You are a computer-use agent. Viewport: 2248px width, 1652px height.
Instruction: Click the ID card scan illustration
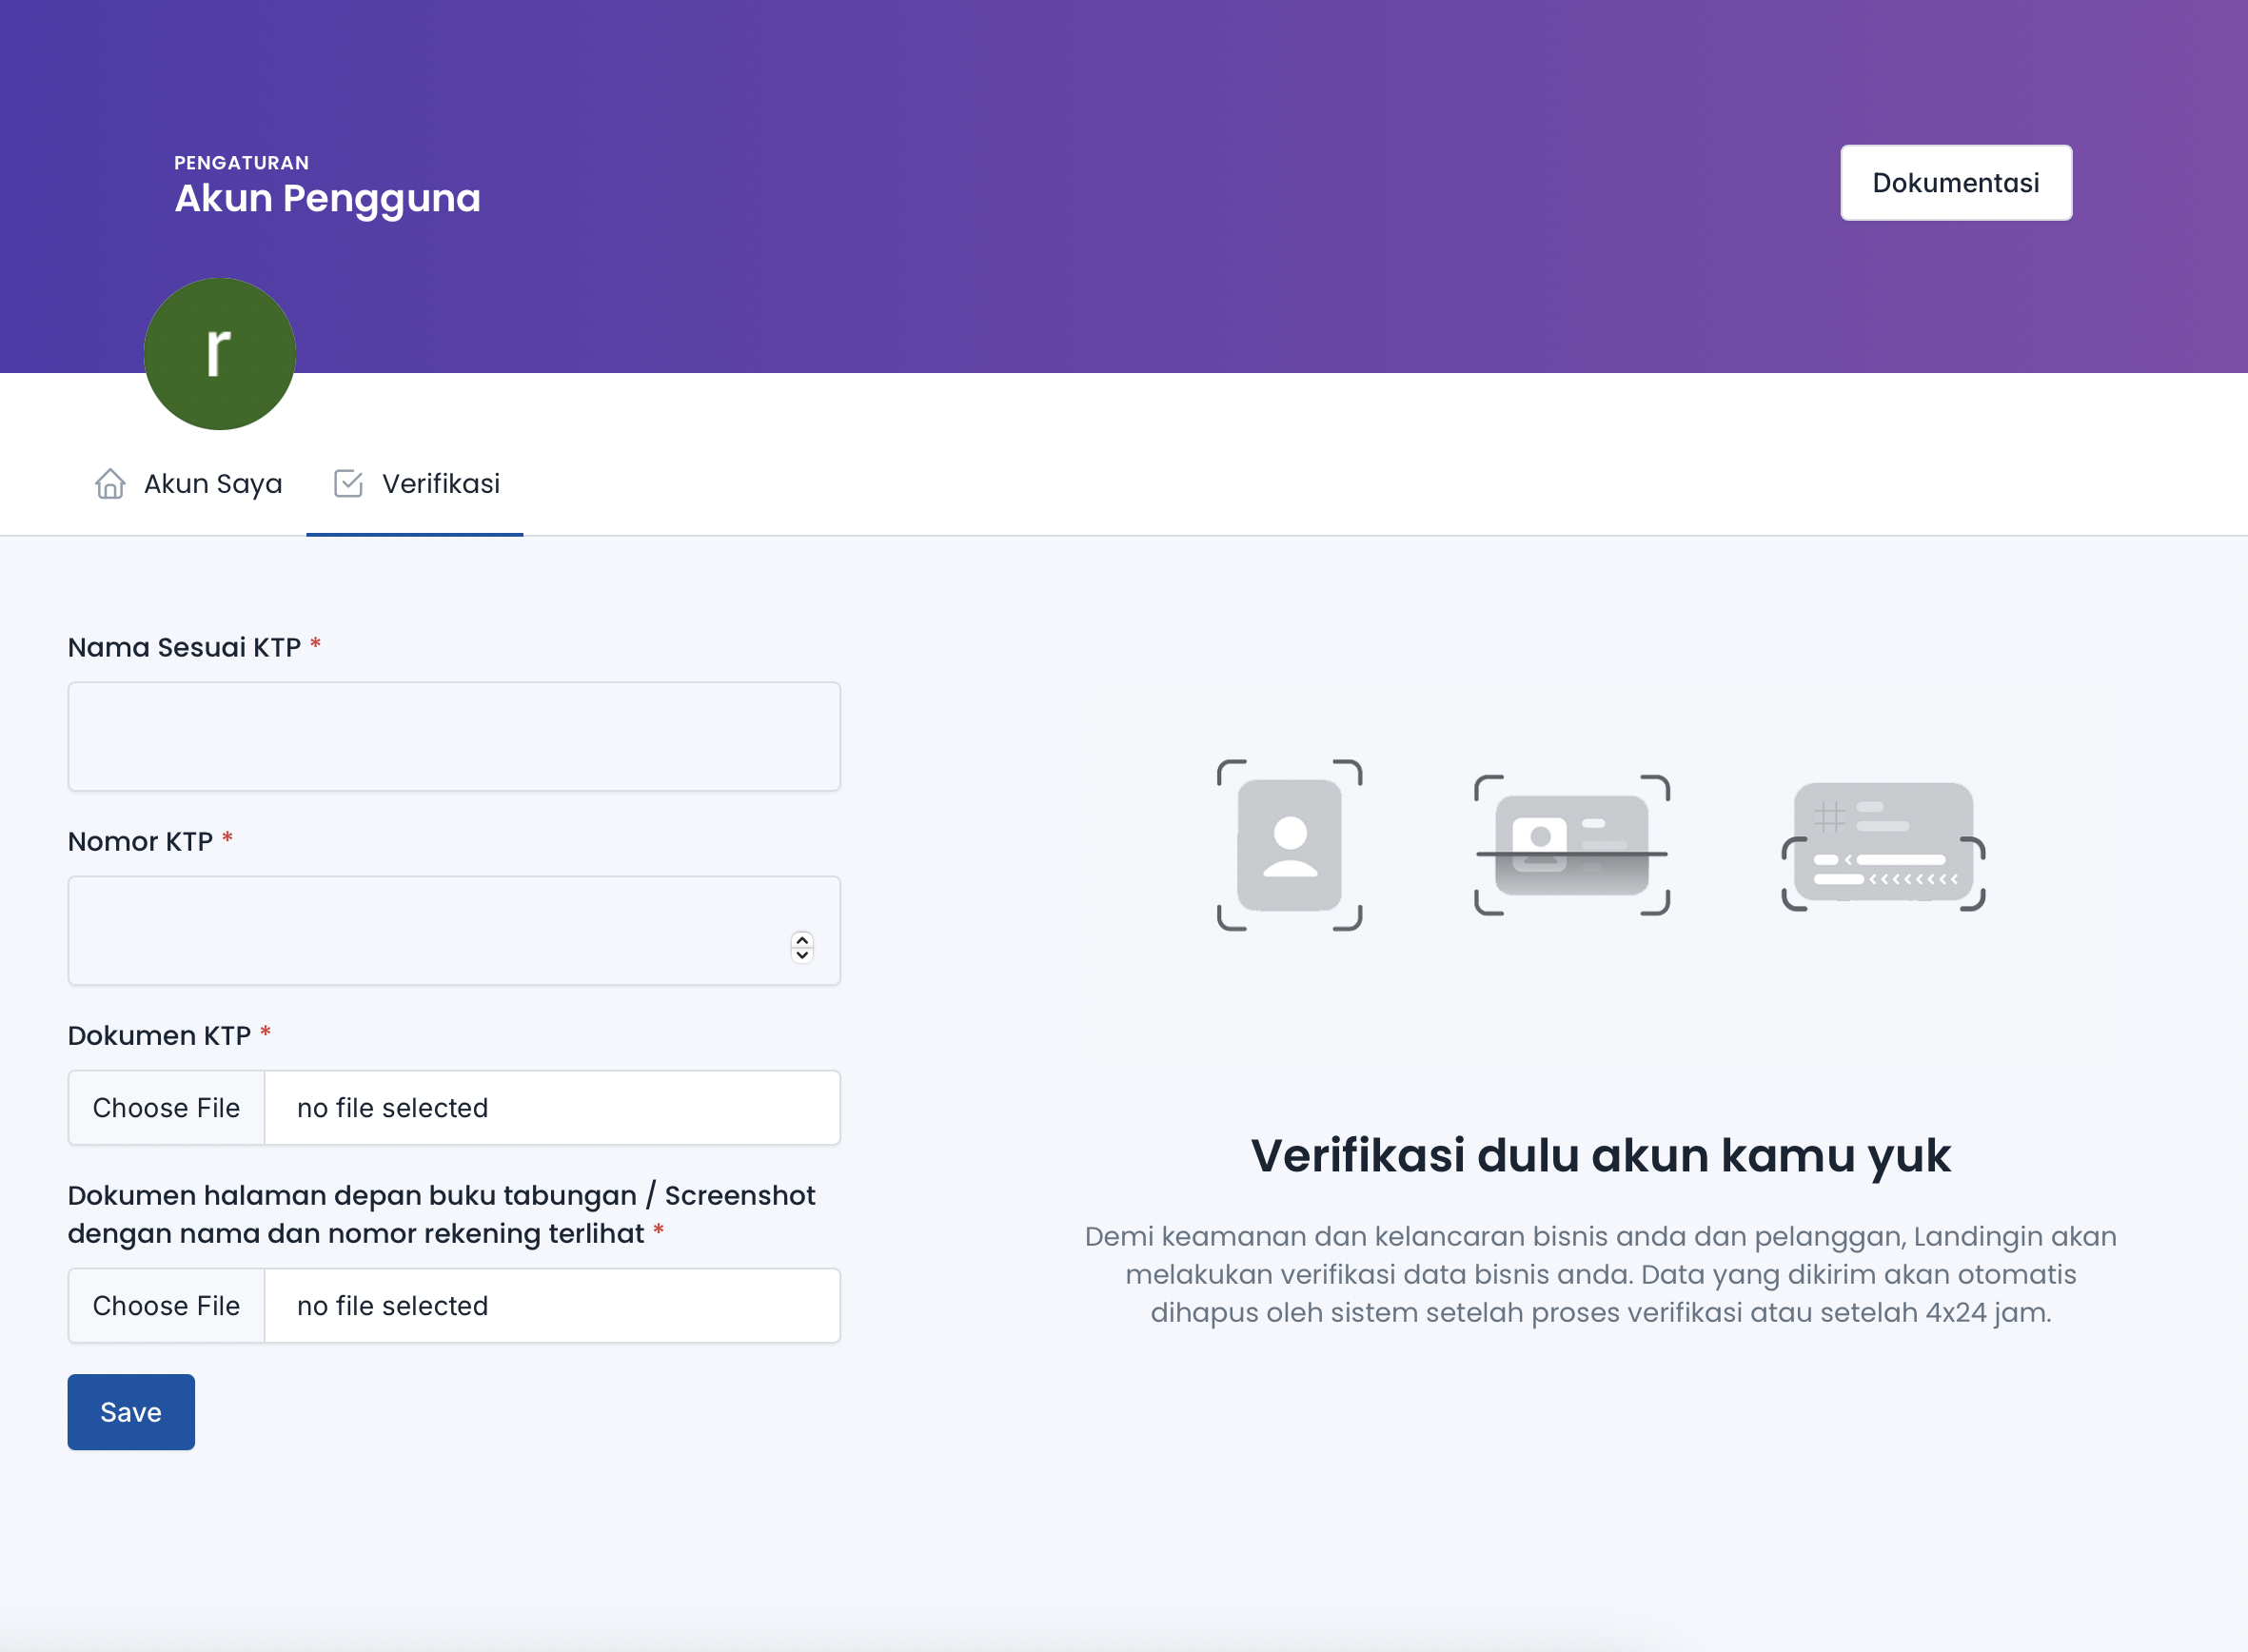[x=1571, y=845]
